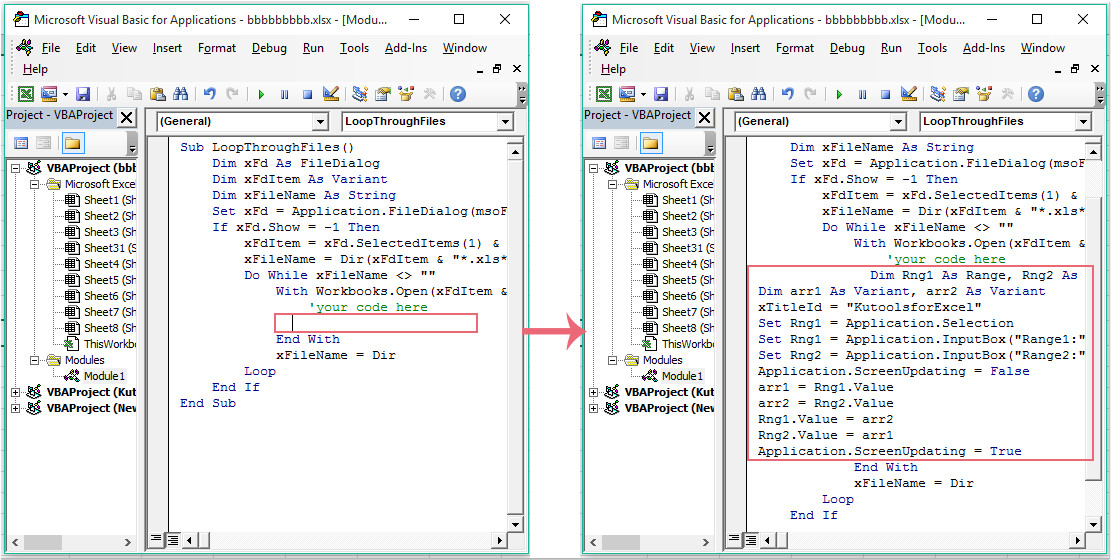Click Find binoculars icon in left window
Screen dimensions: 1111x560
(180, 94)
